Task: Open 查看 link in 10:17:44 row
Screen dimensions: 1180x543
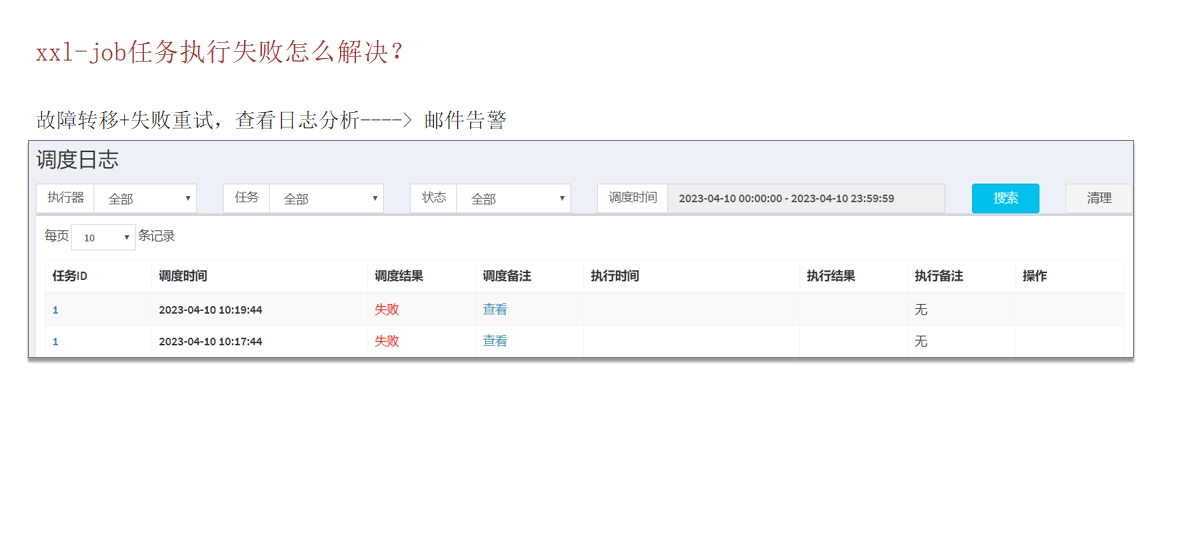Action: (494, 341)
